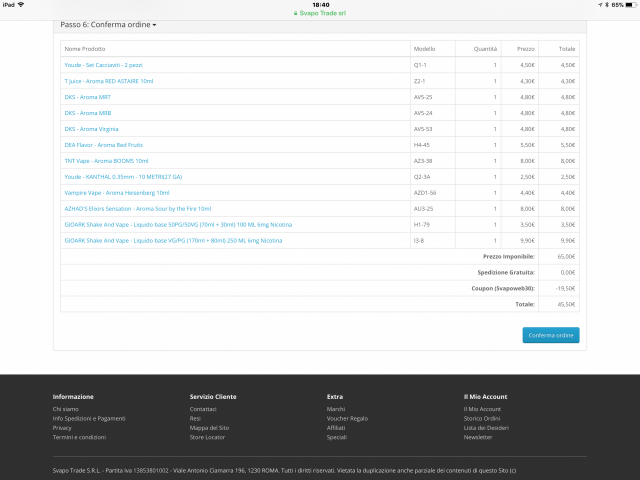640x480 pixels.
Task: Open Termini e condizioni footer link
Action: point(79,437)
